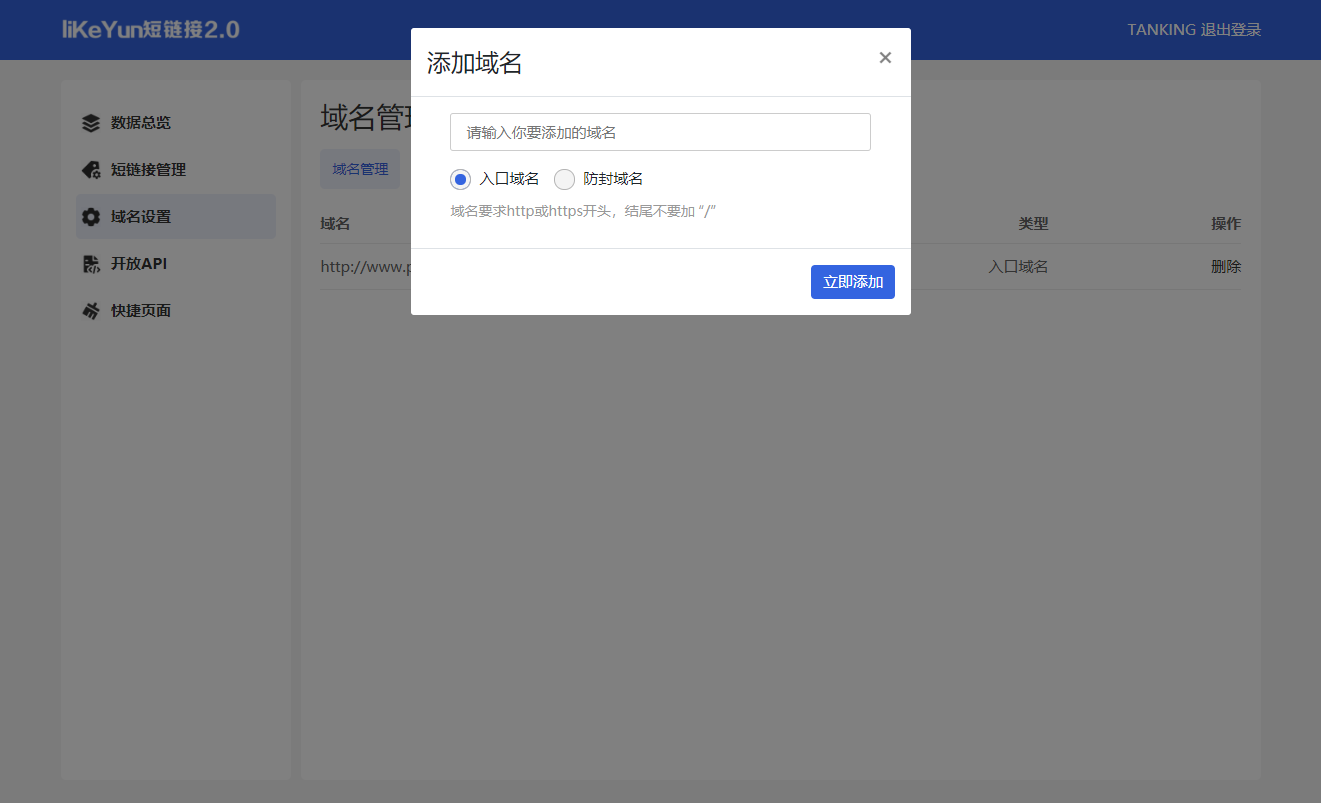Select the 入口域名 radio button
This screenshot has height=803, width=1321.
460,179
